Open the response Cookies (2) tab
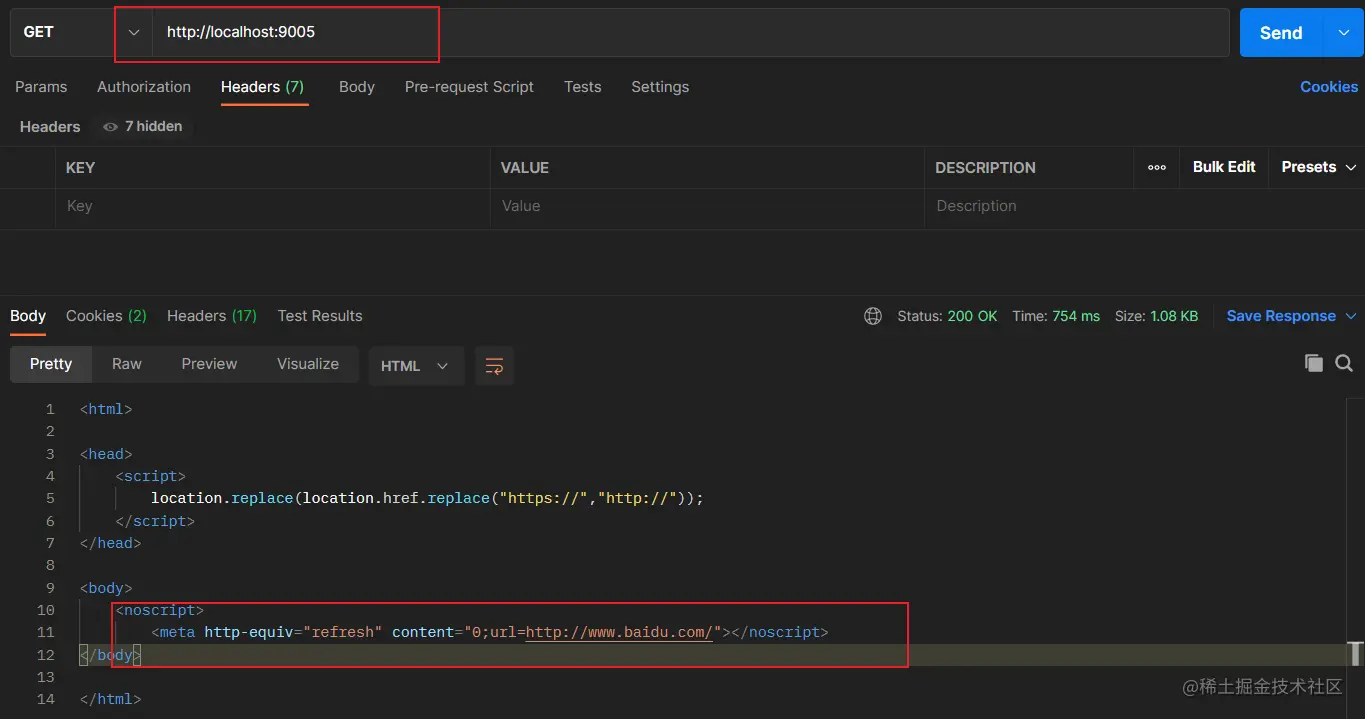The width and height of the screenshot is (1365, 719). tap(106, 316)
